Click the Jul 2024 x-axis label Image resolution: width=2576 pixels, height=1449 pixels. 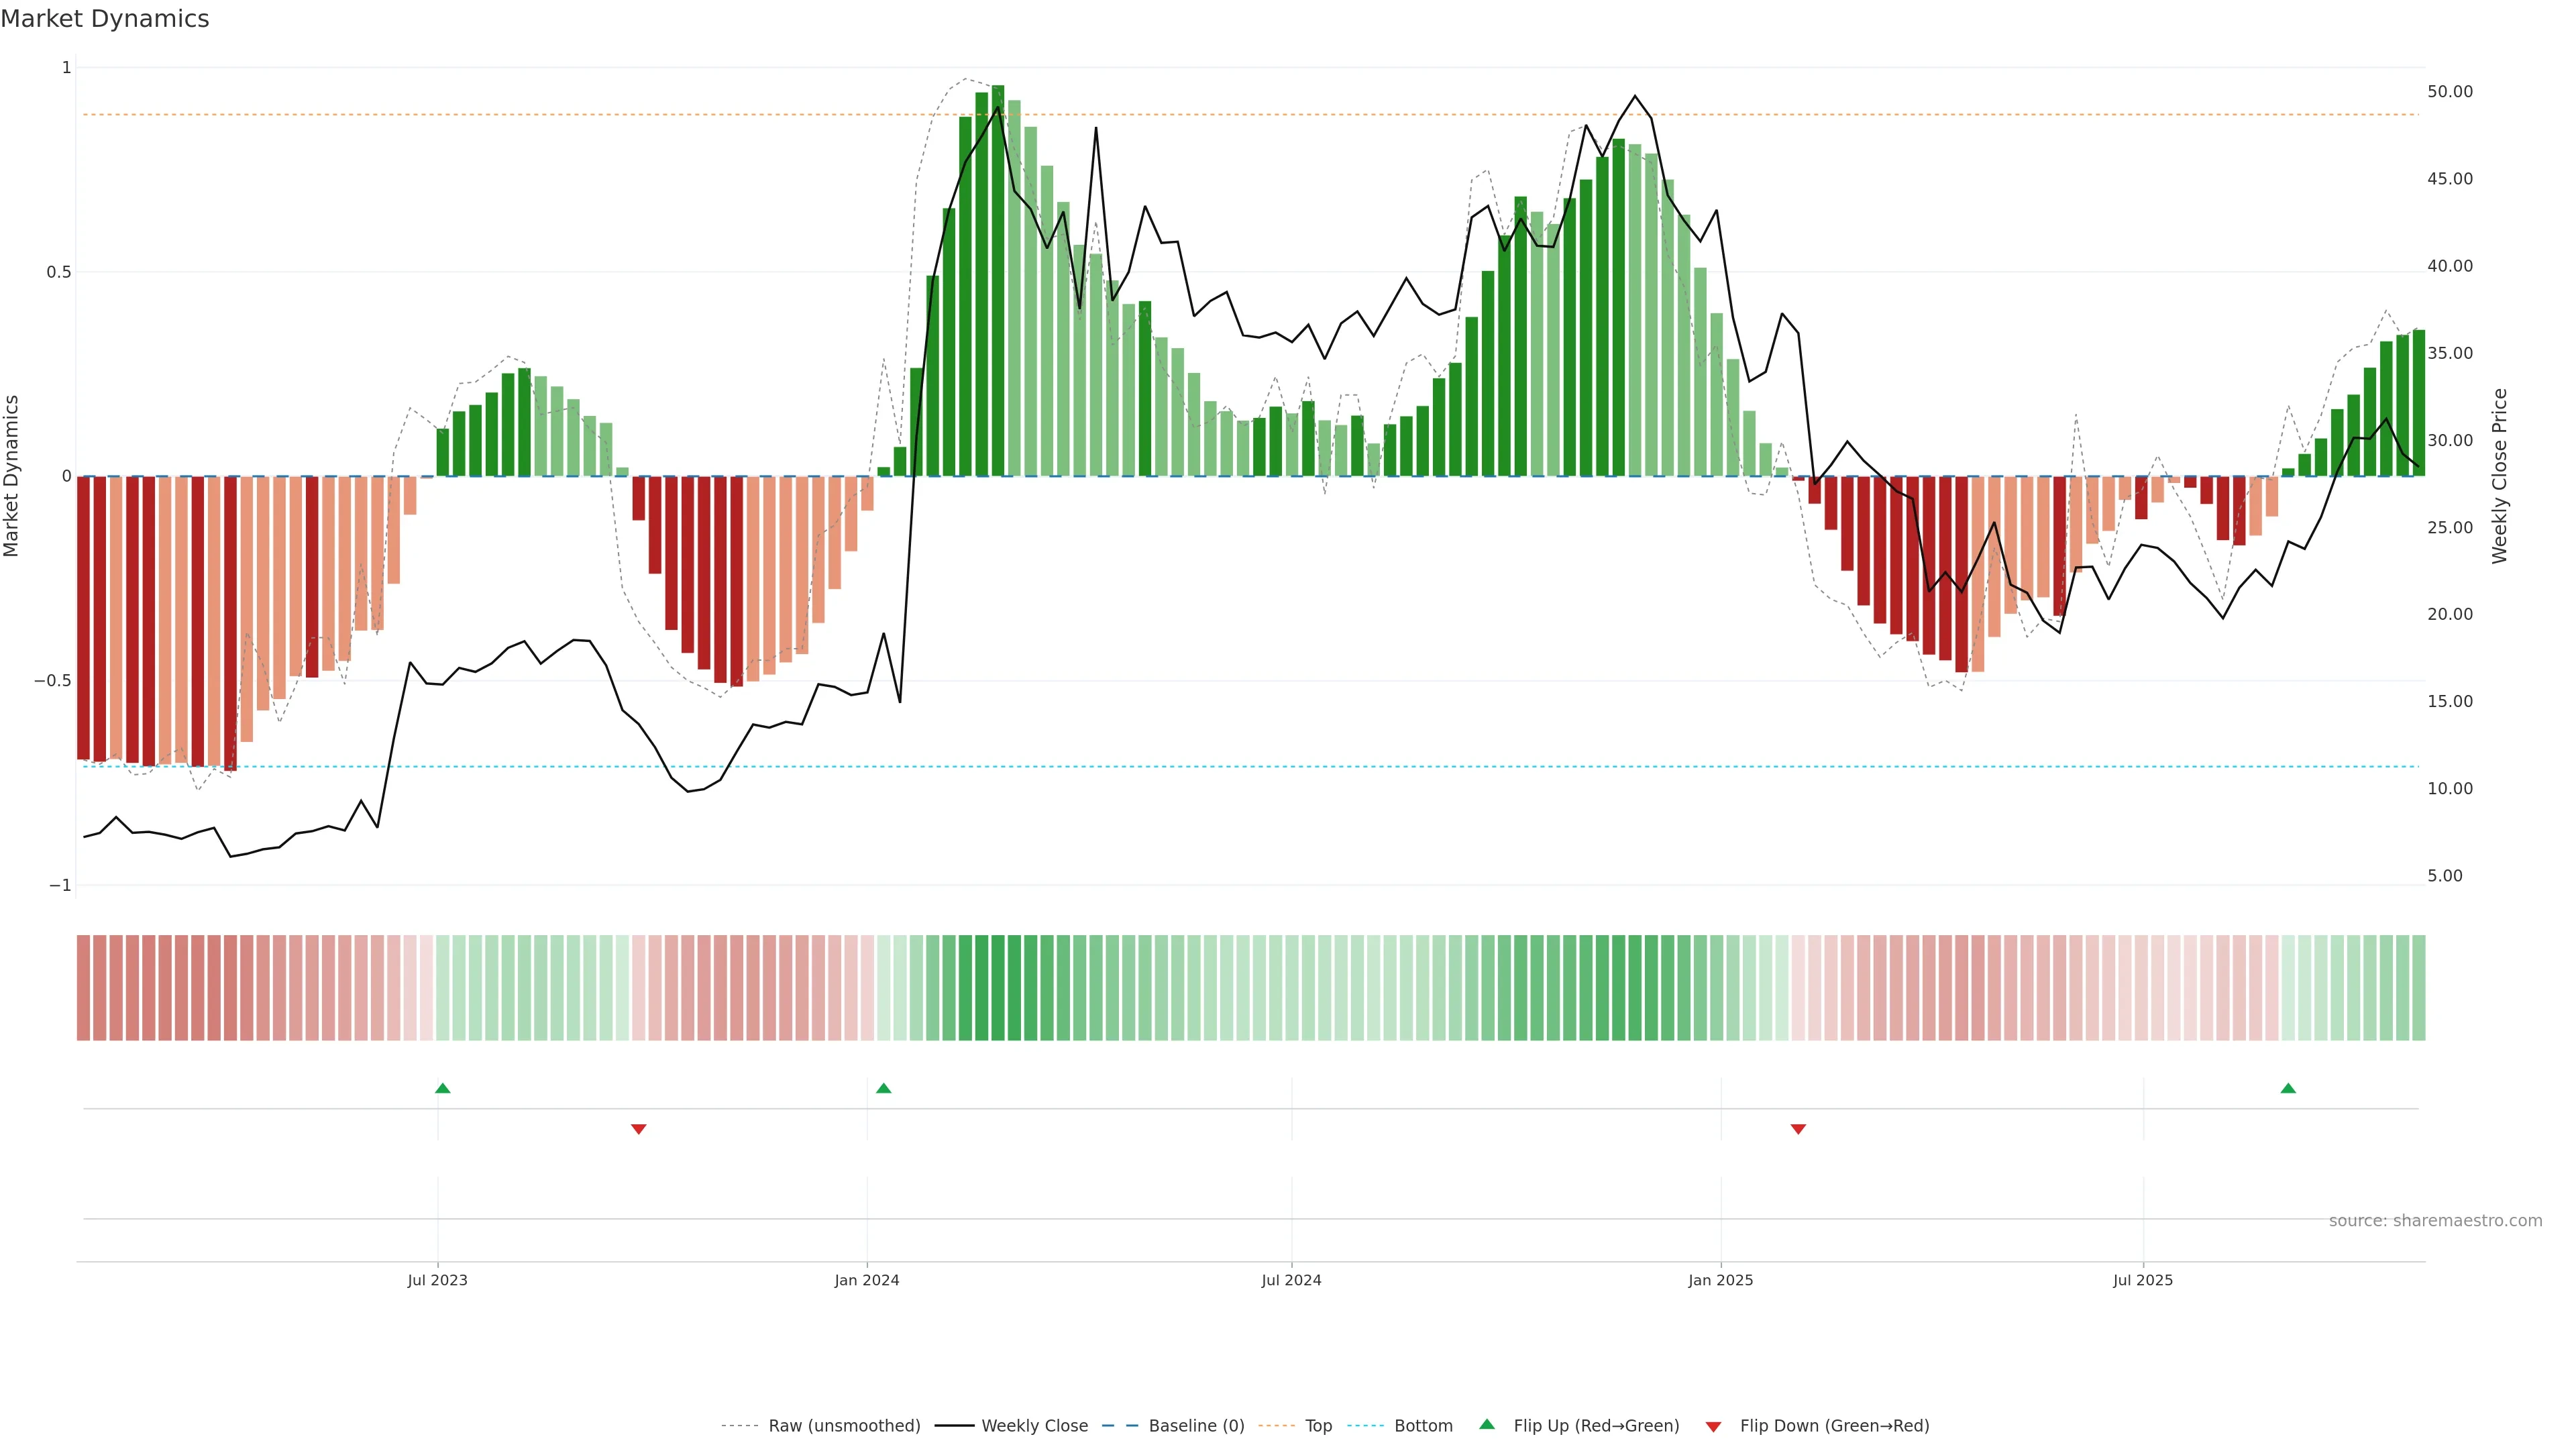tap(1291, 1280)
